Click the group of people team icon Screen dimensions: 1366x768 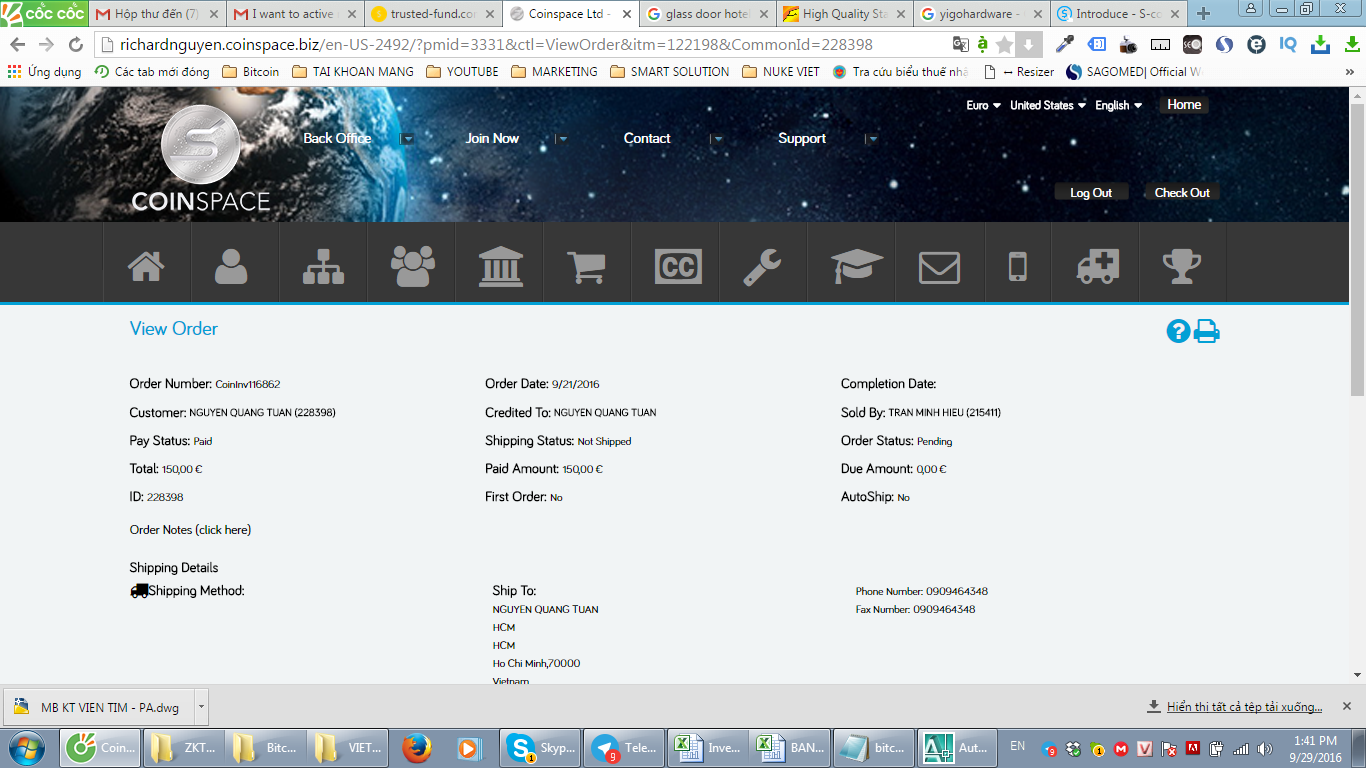click(x=413, y=266)
